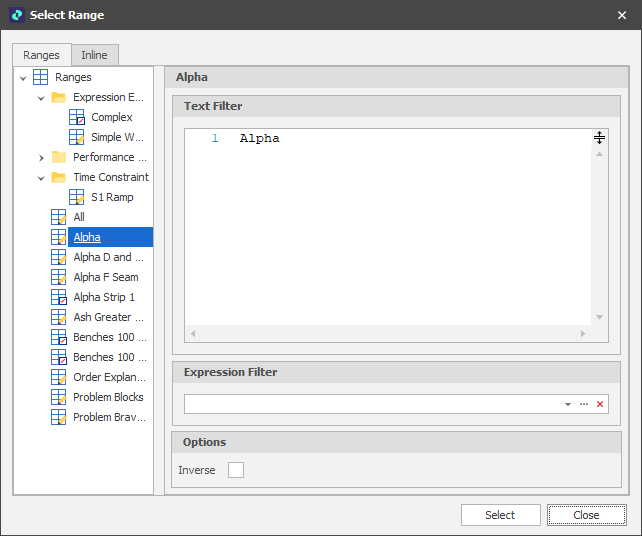This screenshot has height=536, width=642.
Task: Click the Close button
Action: [586, 515]
